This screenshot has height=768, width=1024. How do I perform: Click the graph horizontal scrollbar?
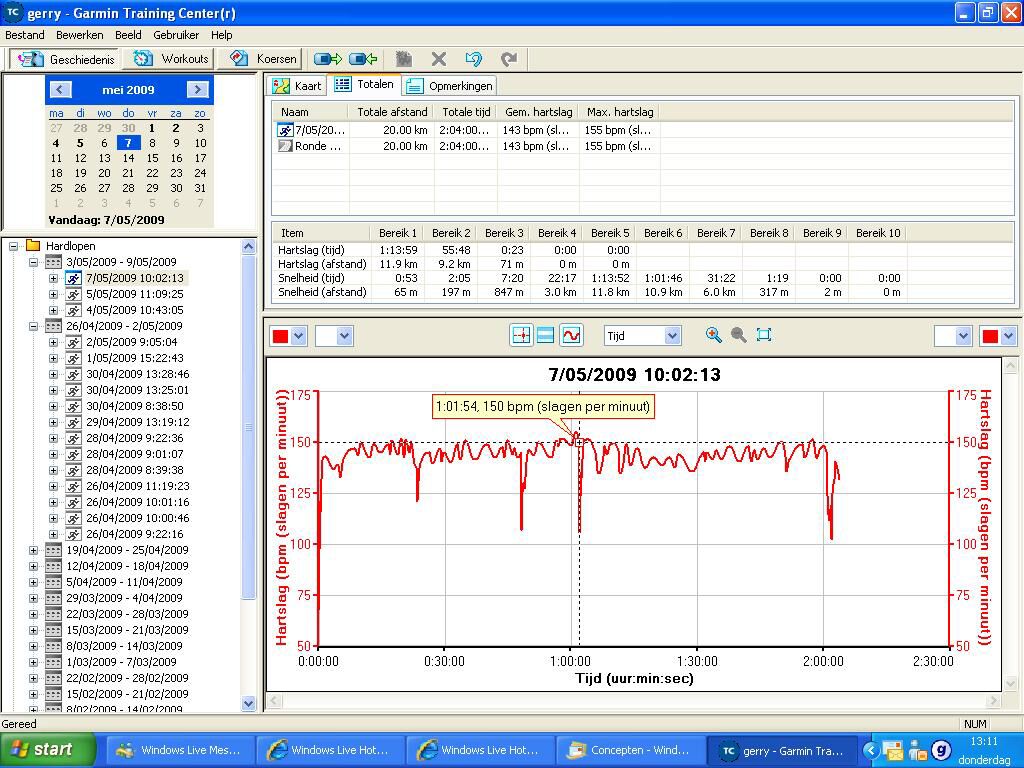634,701
